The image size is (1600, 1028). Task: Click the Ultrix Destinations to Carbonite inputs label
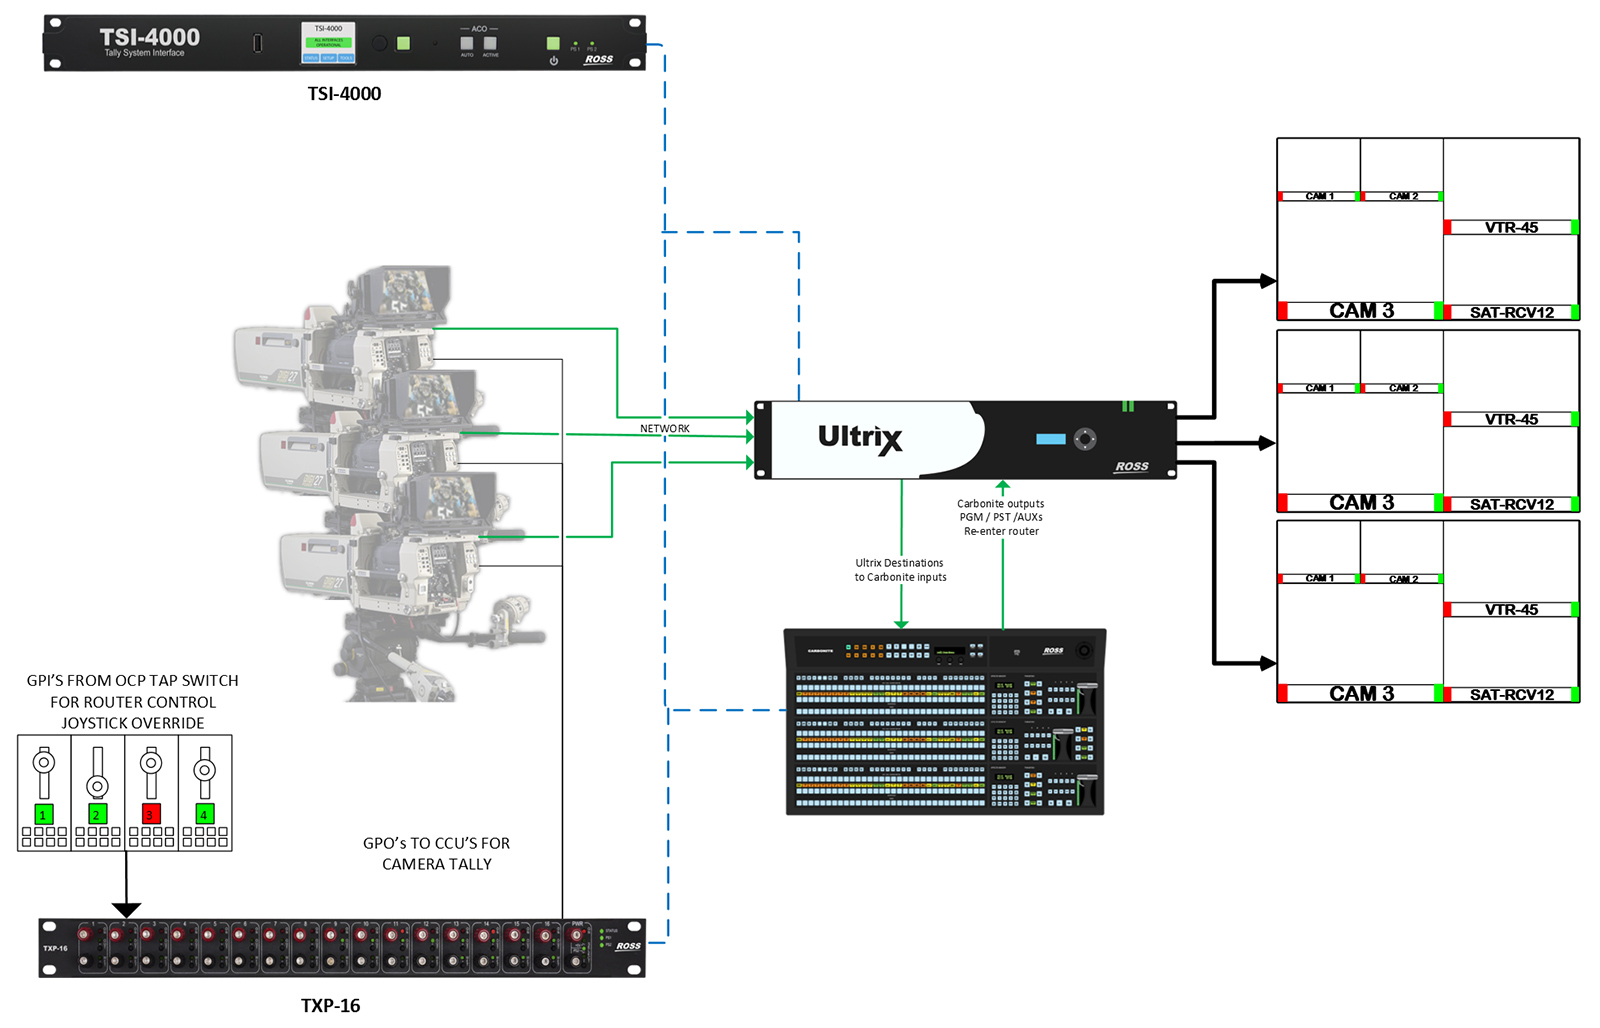[x=900, y=570]
